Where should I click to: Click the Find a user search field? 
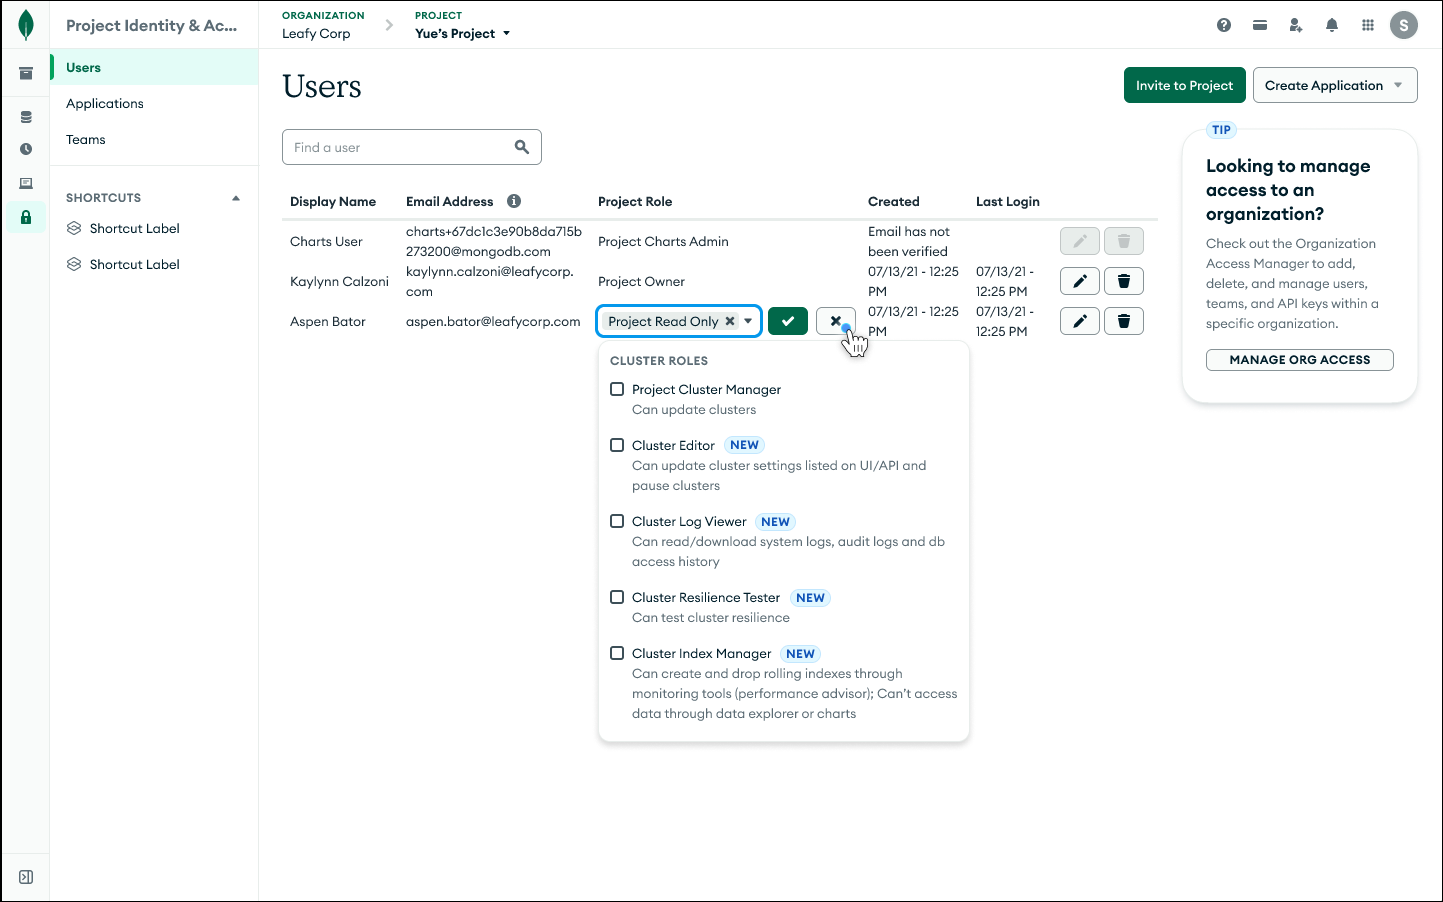coord(400,147)
